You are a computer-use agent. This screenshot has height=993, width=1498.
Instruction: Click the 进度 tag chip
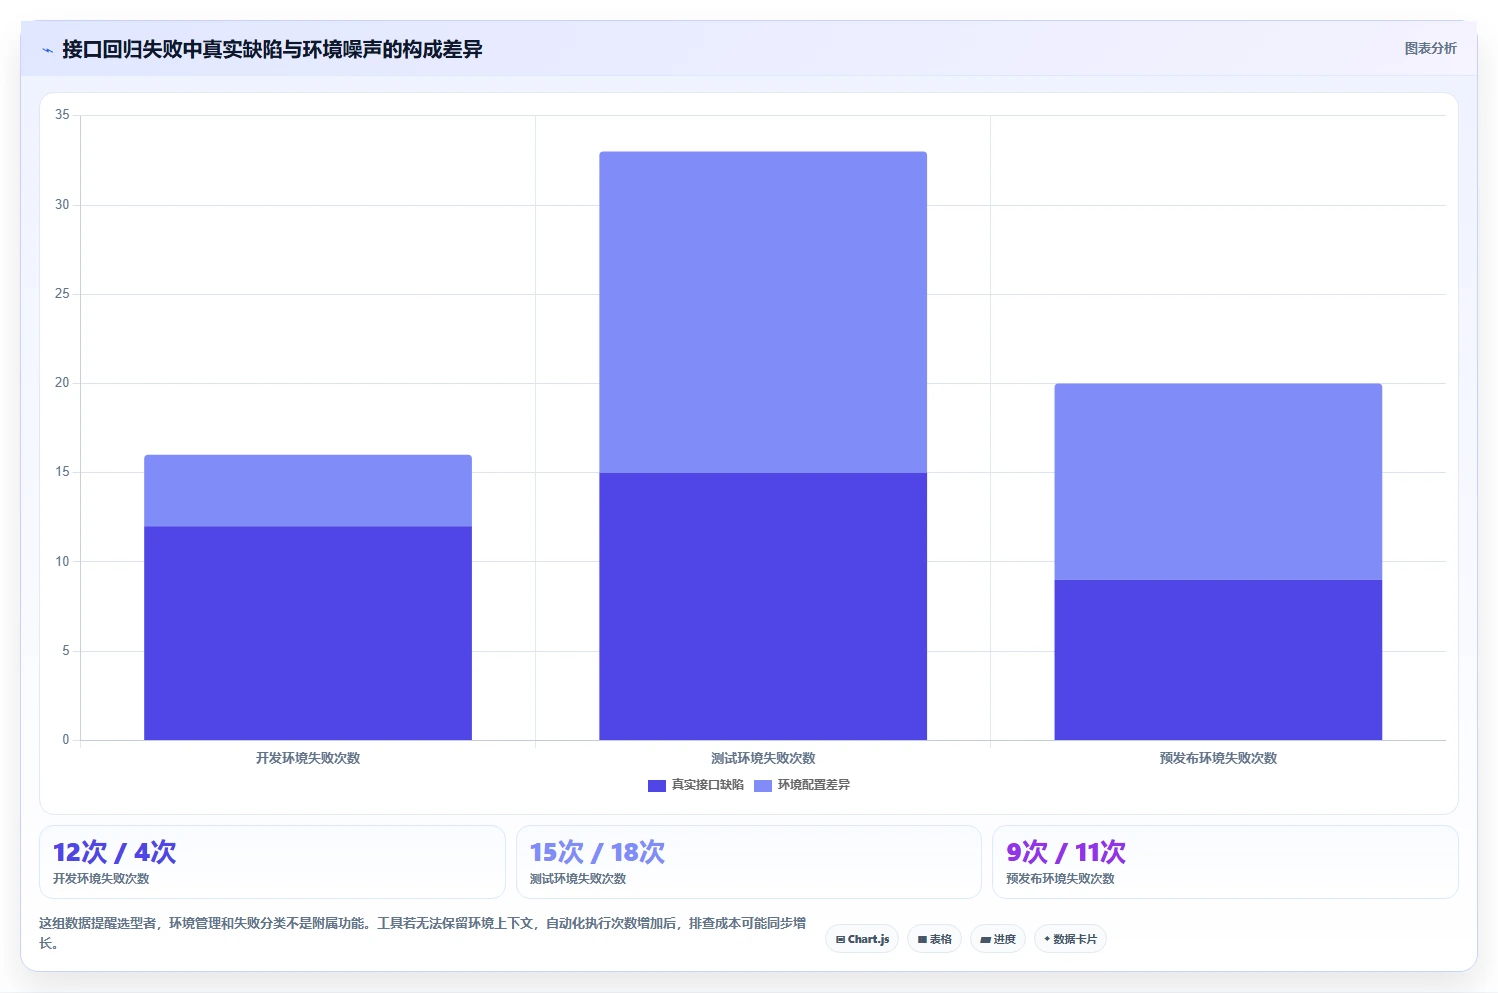point(998,939)
